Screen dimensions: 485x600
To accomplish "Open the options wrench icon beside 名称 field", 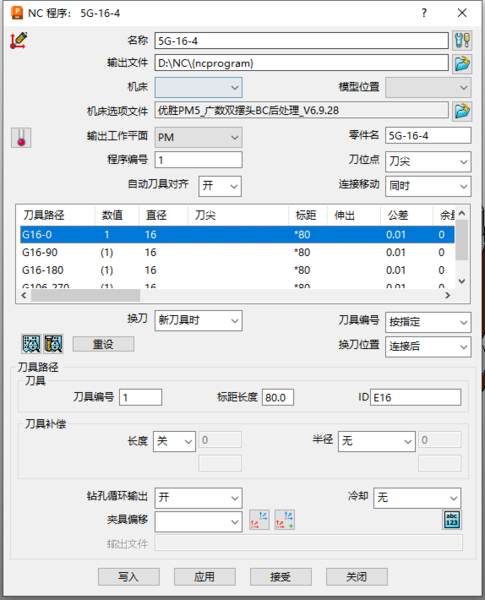I will [462, 41].
